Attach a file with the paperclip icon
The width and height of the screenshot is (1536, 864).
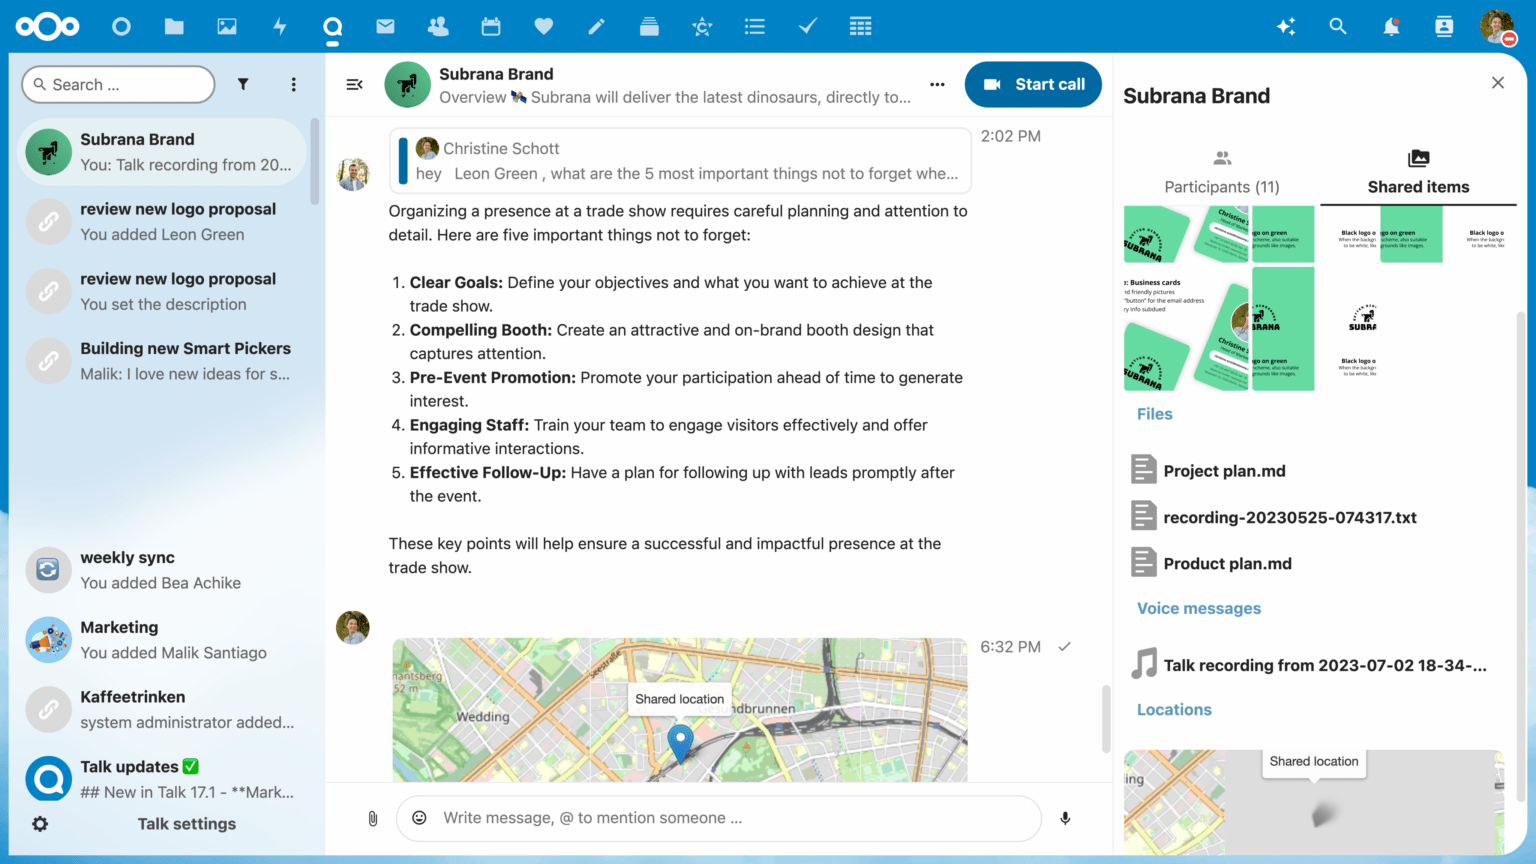pyautogui.click(x=372, y=818)
